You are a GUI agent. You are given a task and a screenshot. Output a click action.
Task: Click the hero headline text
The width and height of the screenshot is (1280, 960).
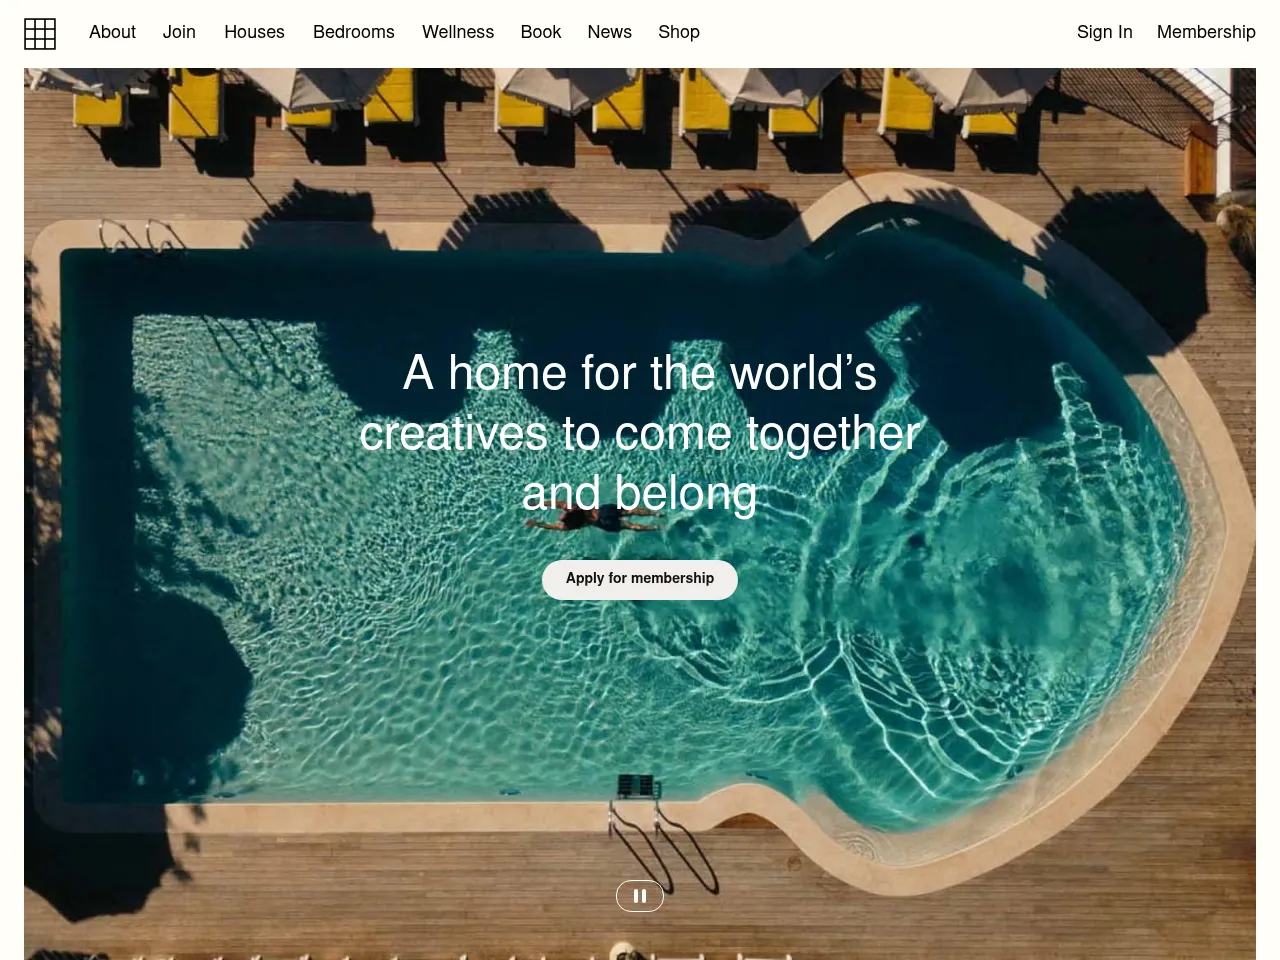[x=639, y=433]
